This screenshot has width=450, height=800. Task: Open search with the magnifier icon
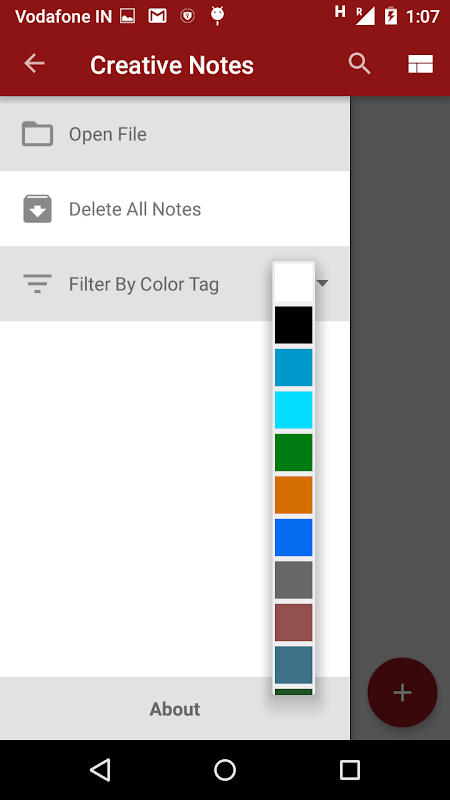359,64
